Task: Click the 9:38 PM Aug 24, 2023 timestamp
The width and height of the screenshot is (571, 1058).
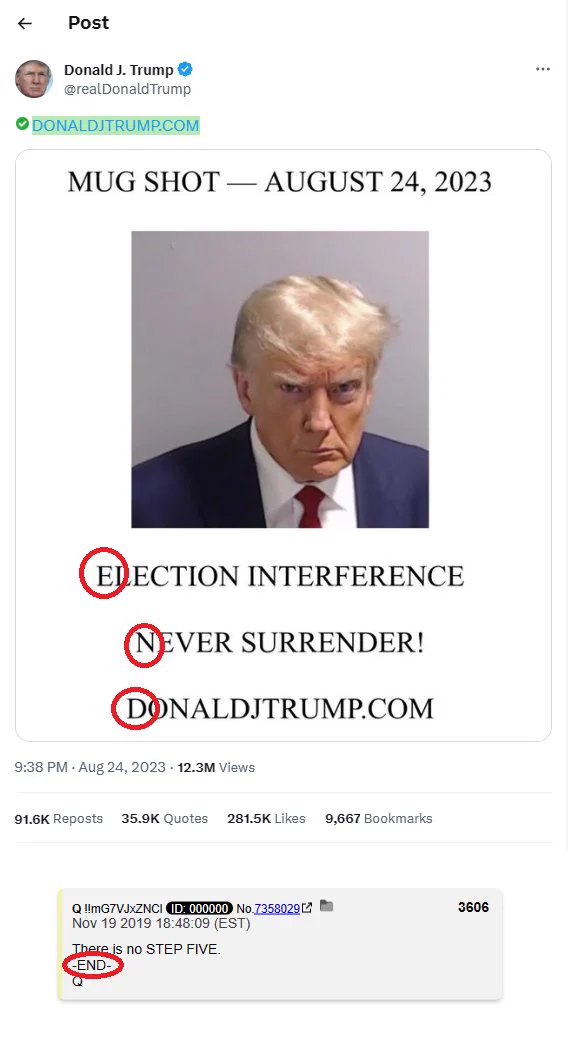Action: [x=90, y=767]
